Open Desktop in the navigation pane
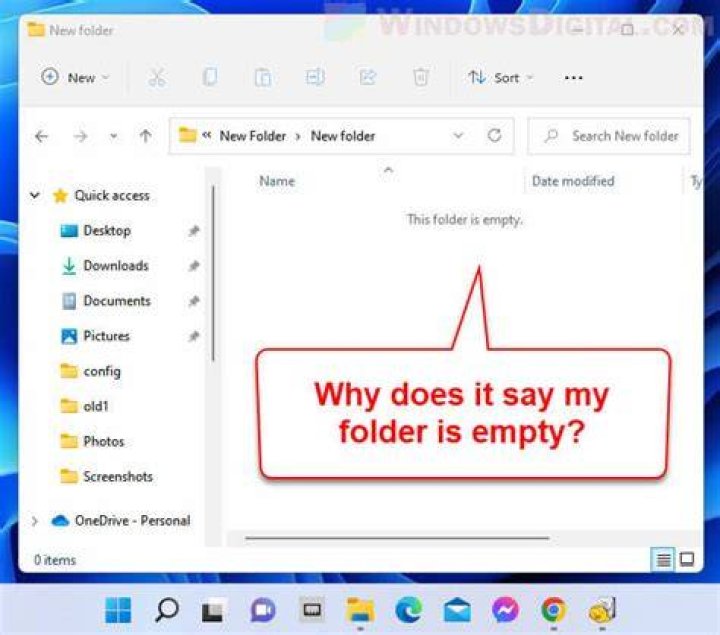The width and height of the screenshot is (720, 635). click(107, 230)
